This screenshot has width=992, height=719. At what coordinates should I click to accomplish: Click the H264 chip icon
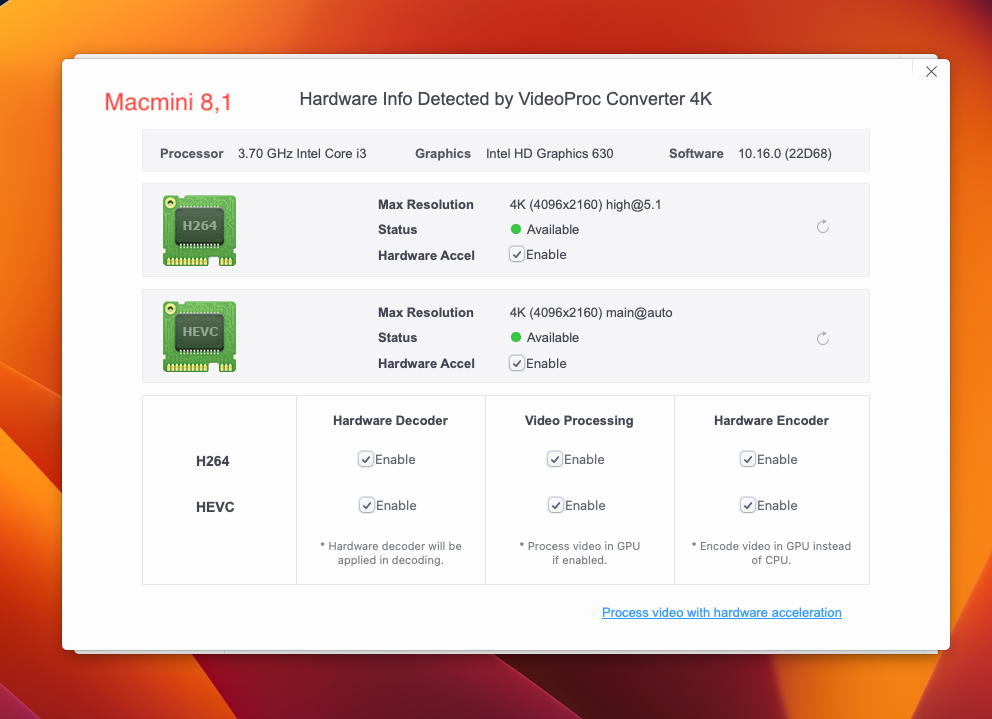[x=199, y=230]
